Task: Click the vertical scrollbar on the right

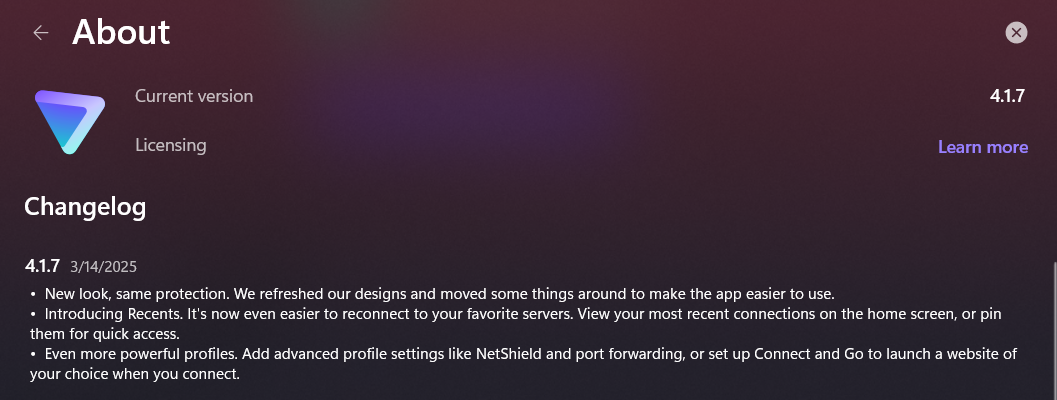Action: click(x=1053, y=330)
